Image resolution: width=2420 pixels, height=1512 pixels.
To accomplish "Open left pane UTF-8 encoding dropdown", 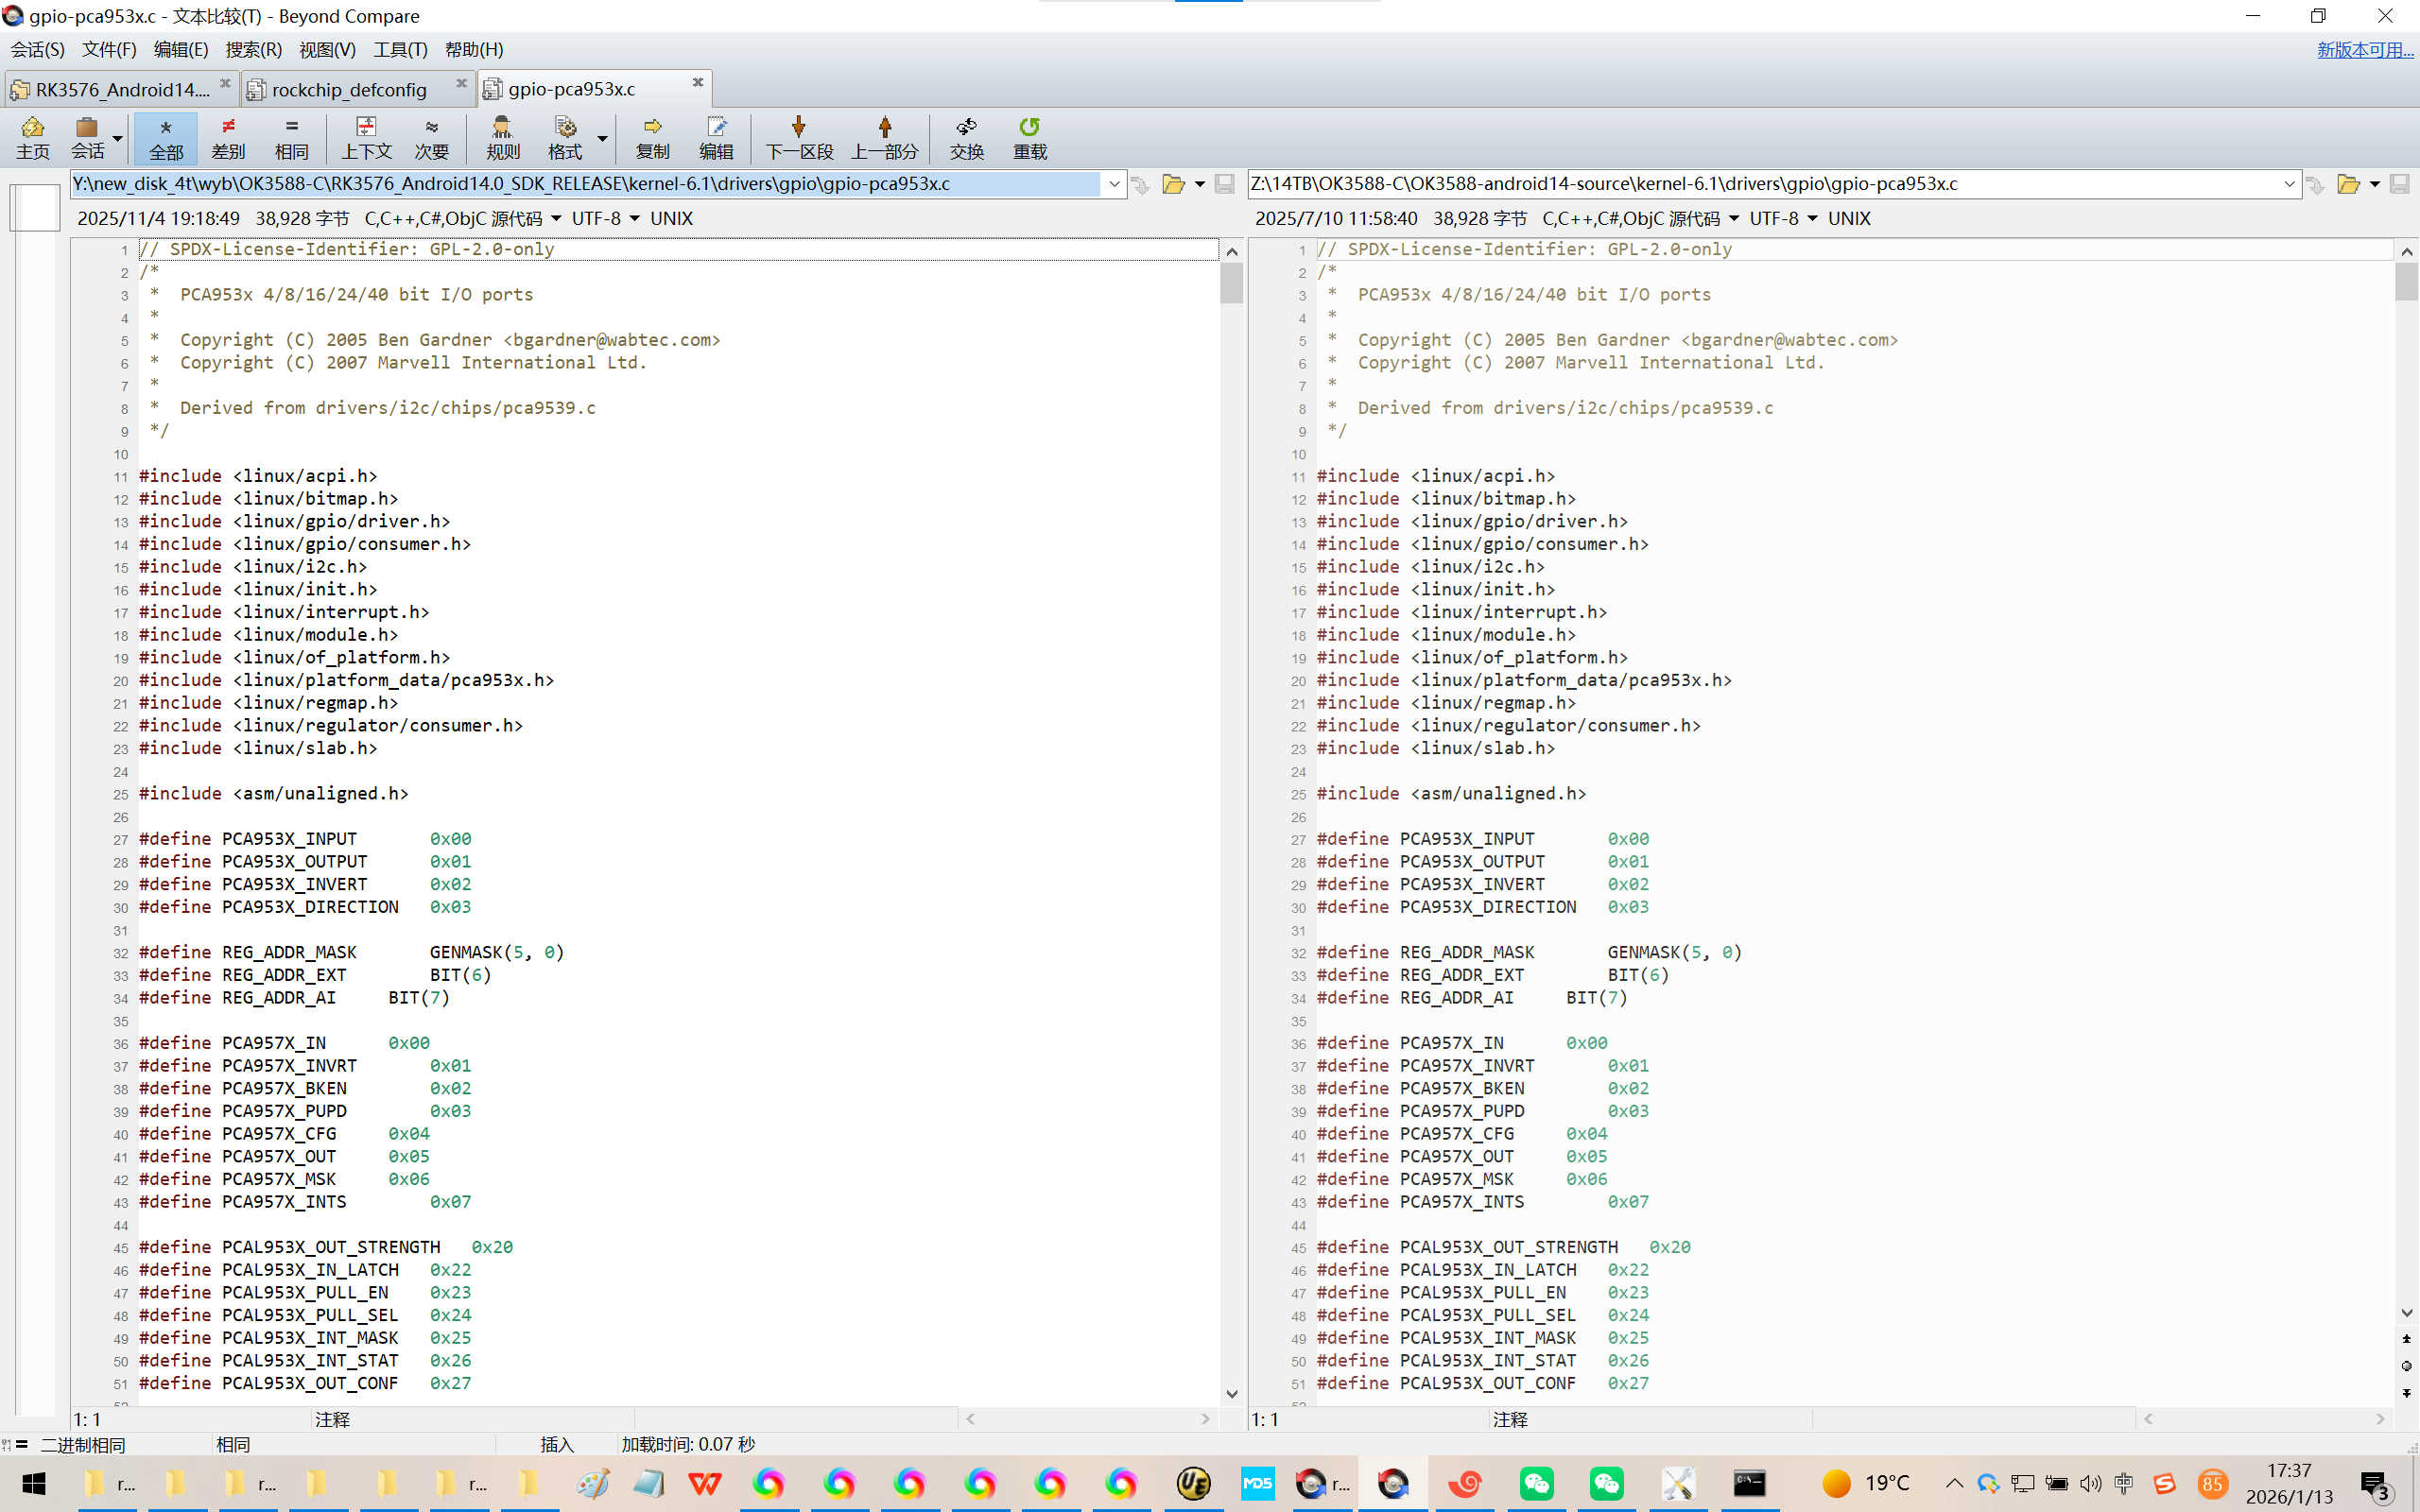I will point(634,218).
